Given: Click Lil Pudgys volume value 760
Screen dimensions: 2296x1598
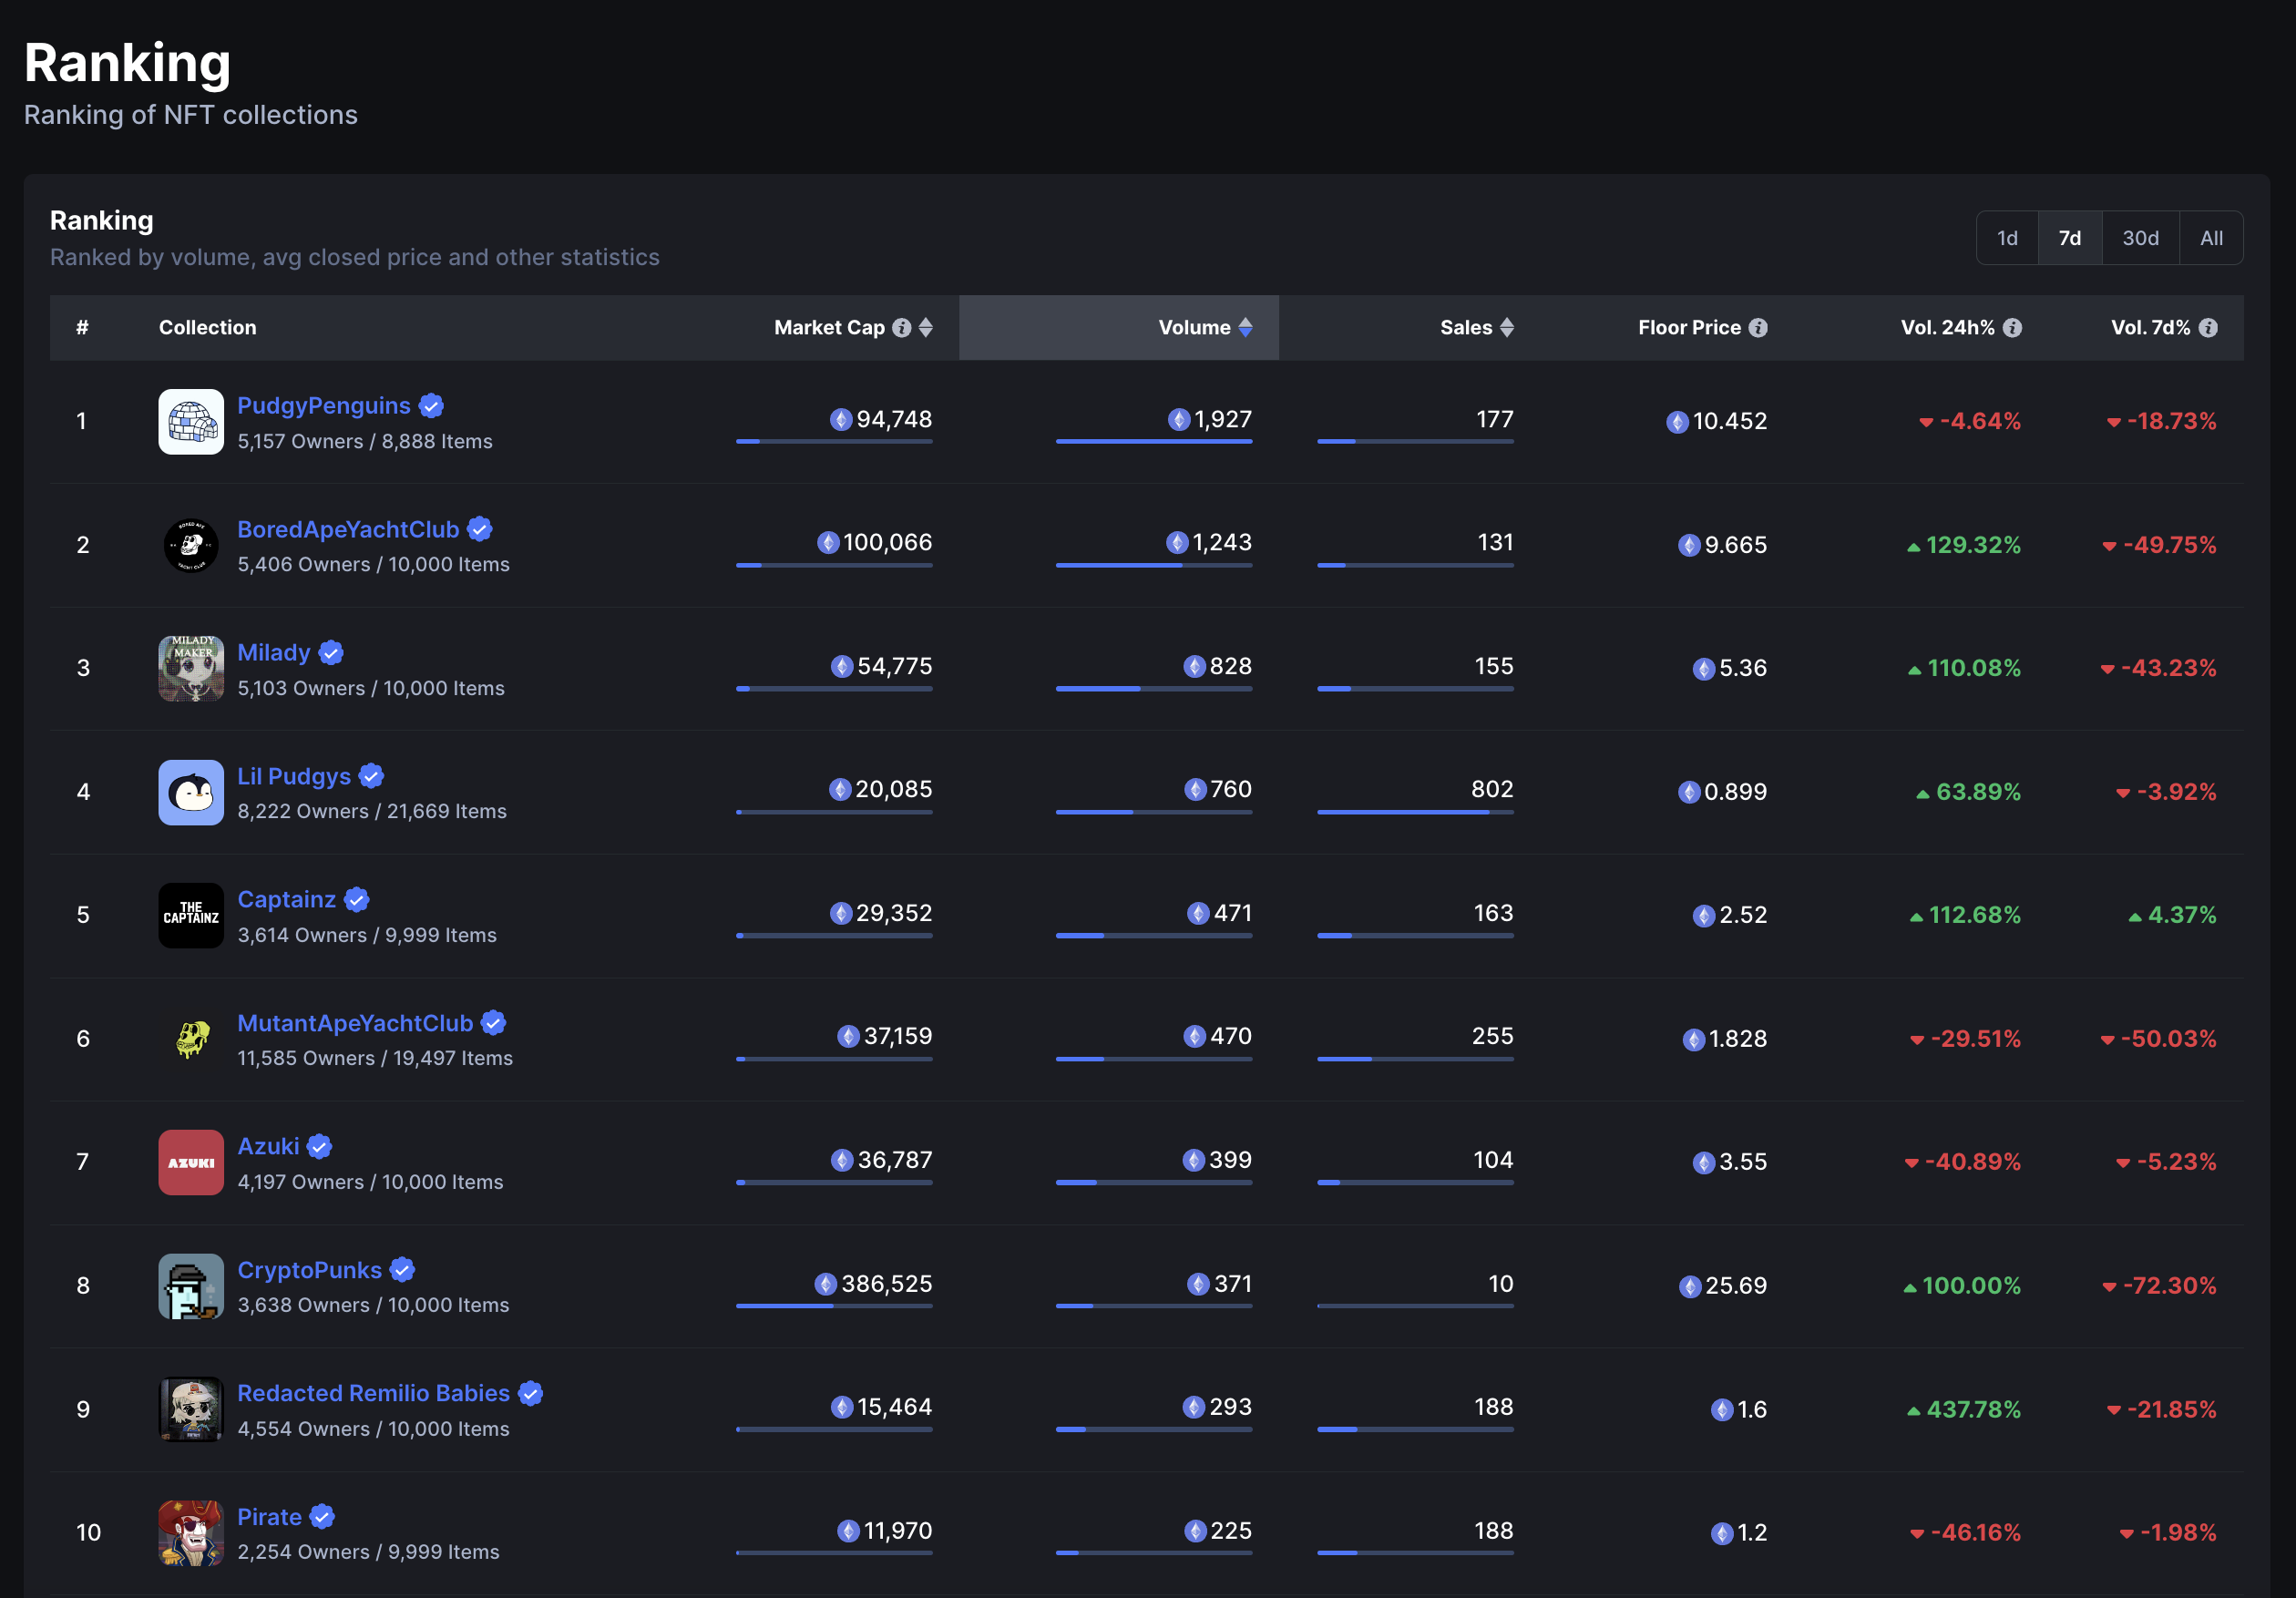Looking at the screenshot, I should (x=1231, y=790).
